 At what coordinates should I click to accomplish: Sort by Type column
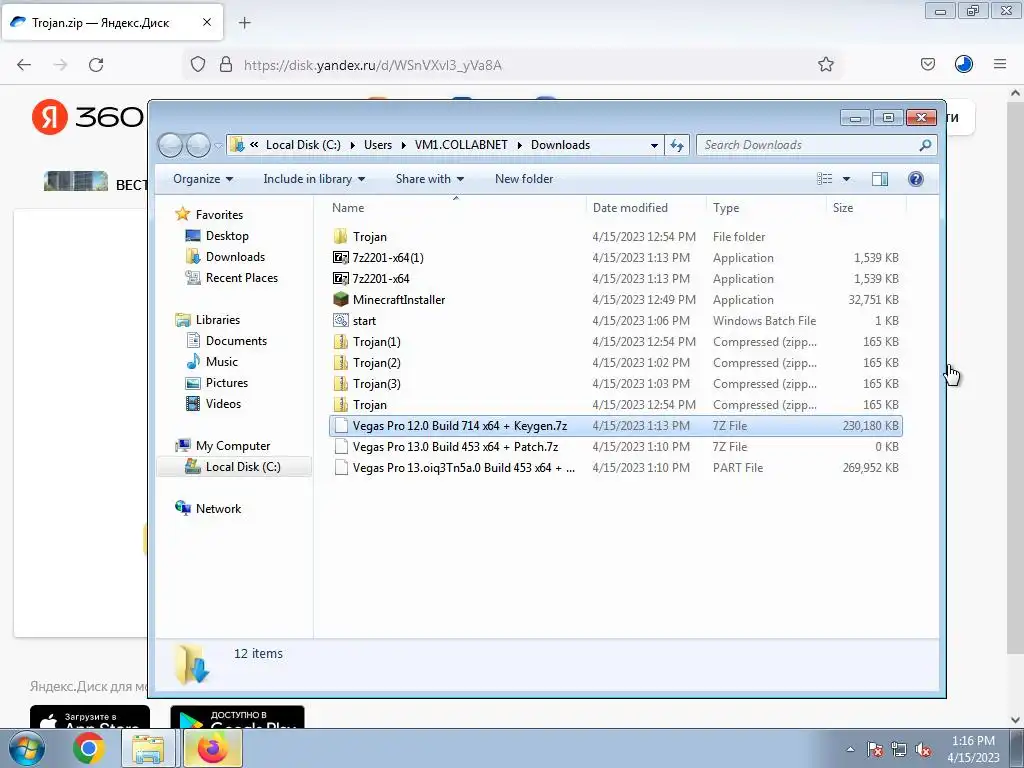pos(766,208)
